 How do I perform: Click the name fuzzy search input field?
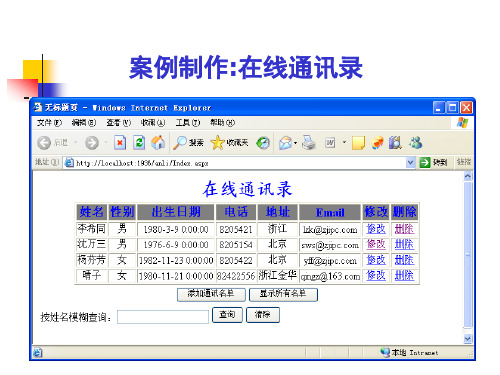click(x=163, y=317)
